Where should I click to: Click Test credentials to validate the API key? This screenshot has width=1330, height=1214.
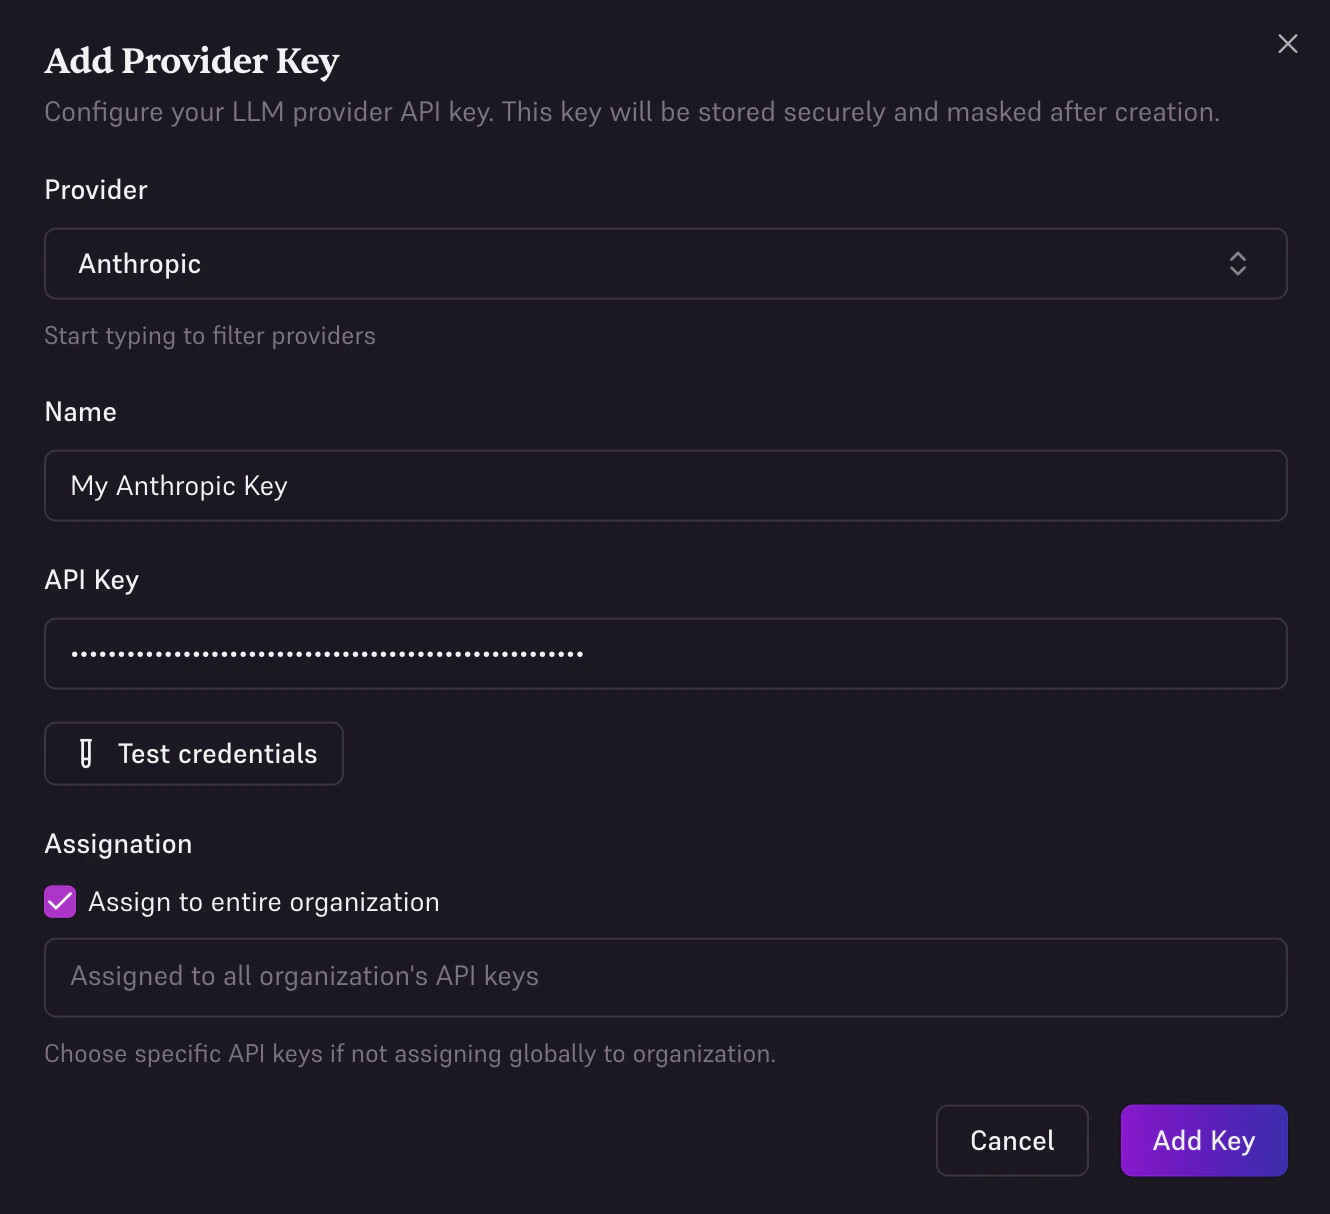click(193, 753)
